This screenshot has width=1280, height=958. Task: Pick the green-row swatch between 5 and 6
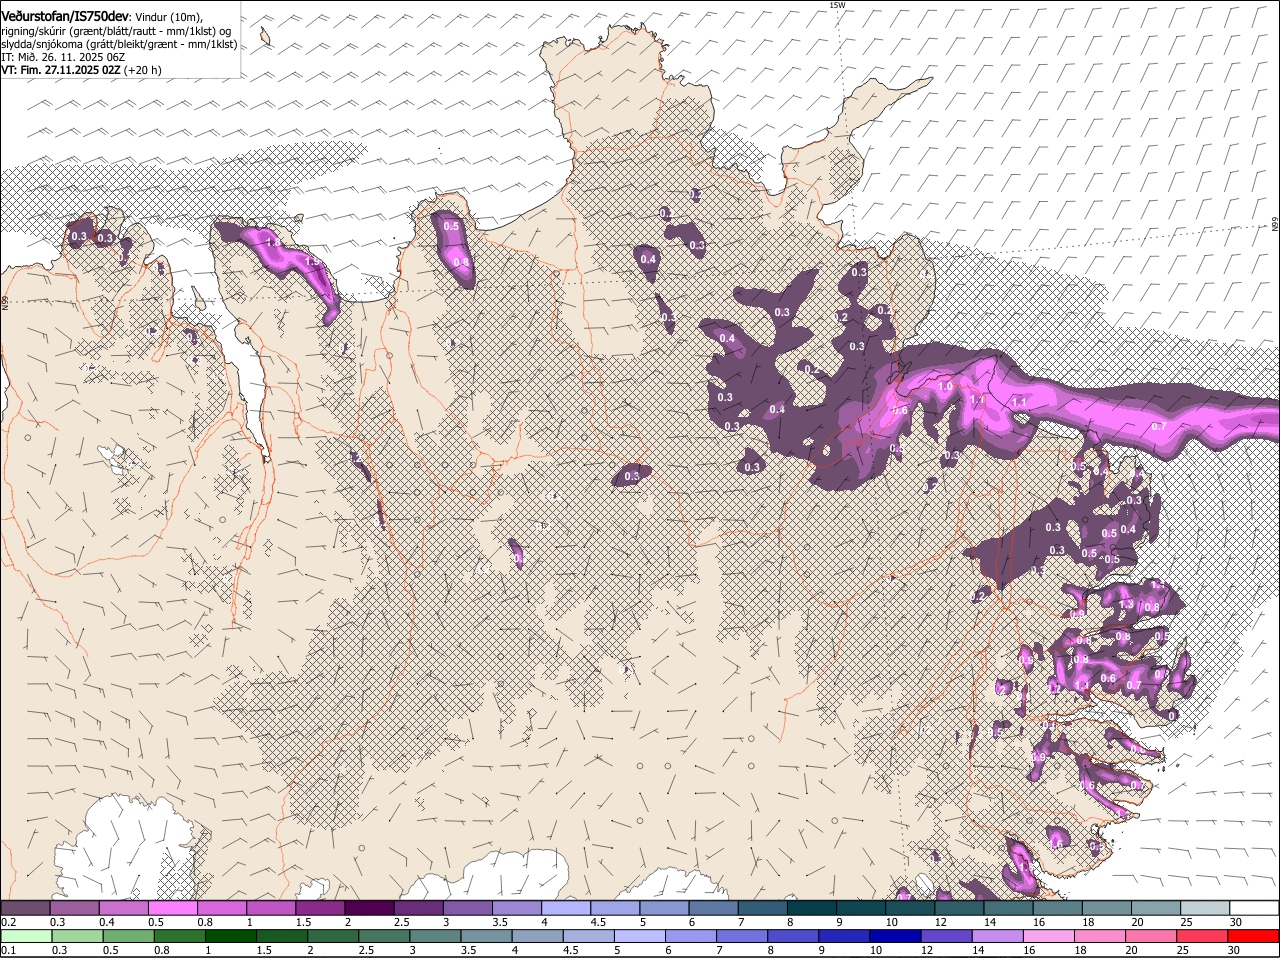pyautogui.click(x=640, y=936)
